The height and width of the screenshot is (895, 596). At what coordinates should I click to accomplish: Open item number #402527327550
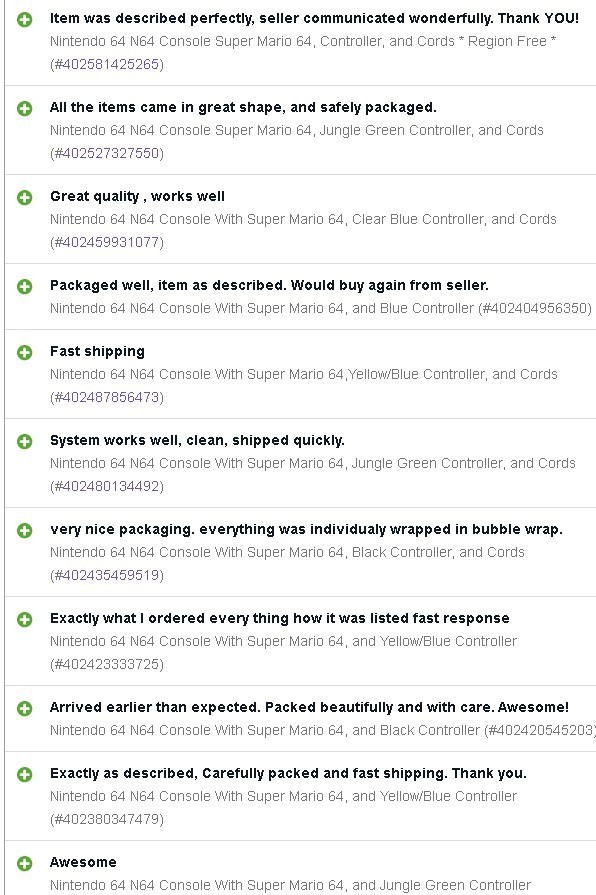[x=107, y=154]
